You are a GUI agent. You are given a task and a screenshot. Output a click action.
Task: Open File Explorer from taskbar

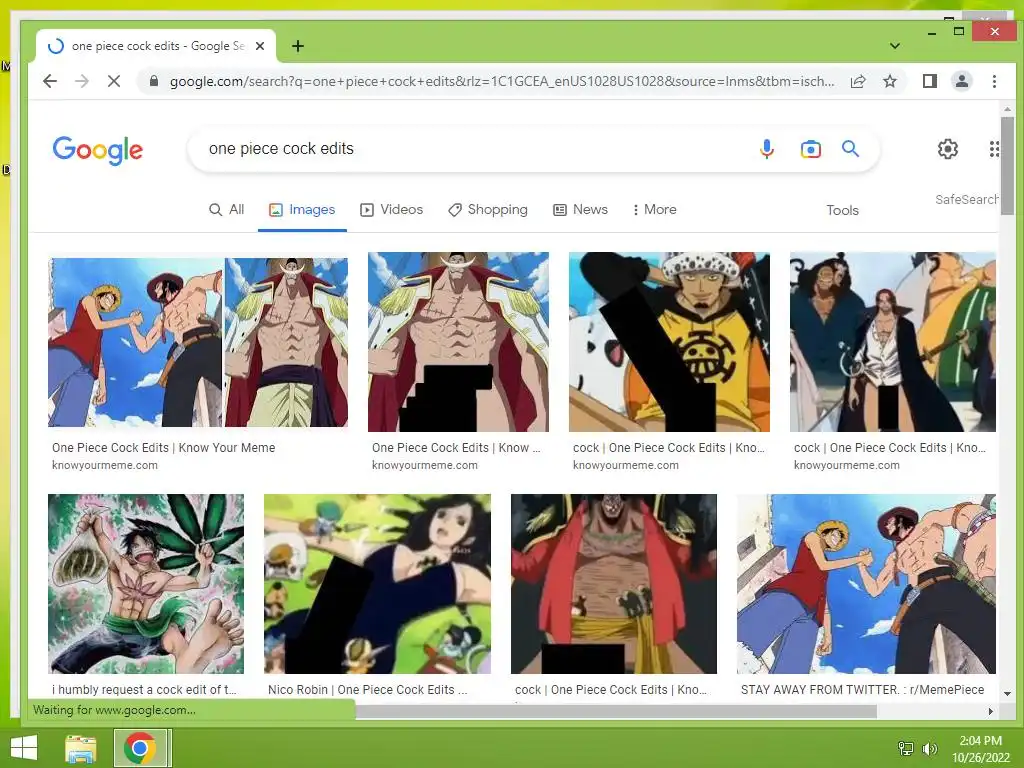81,748
